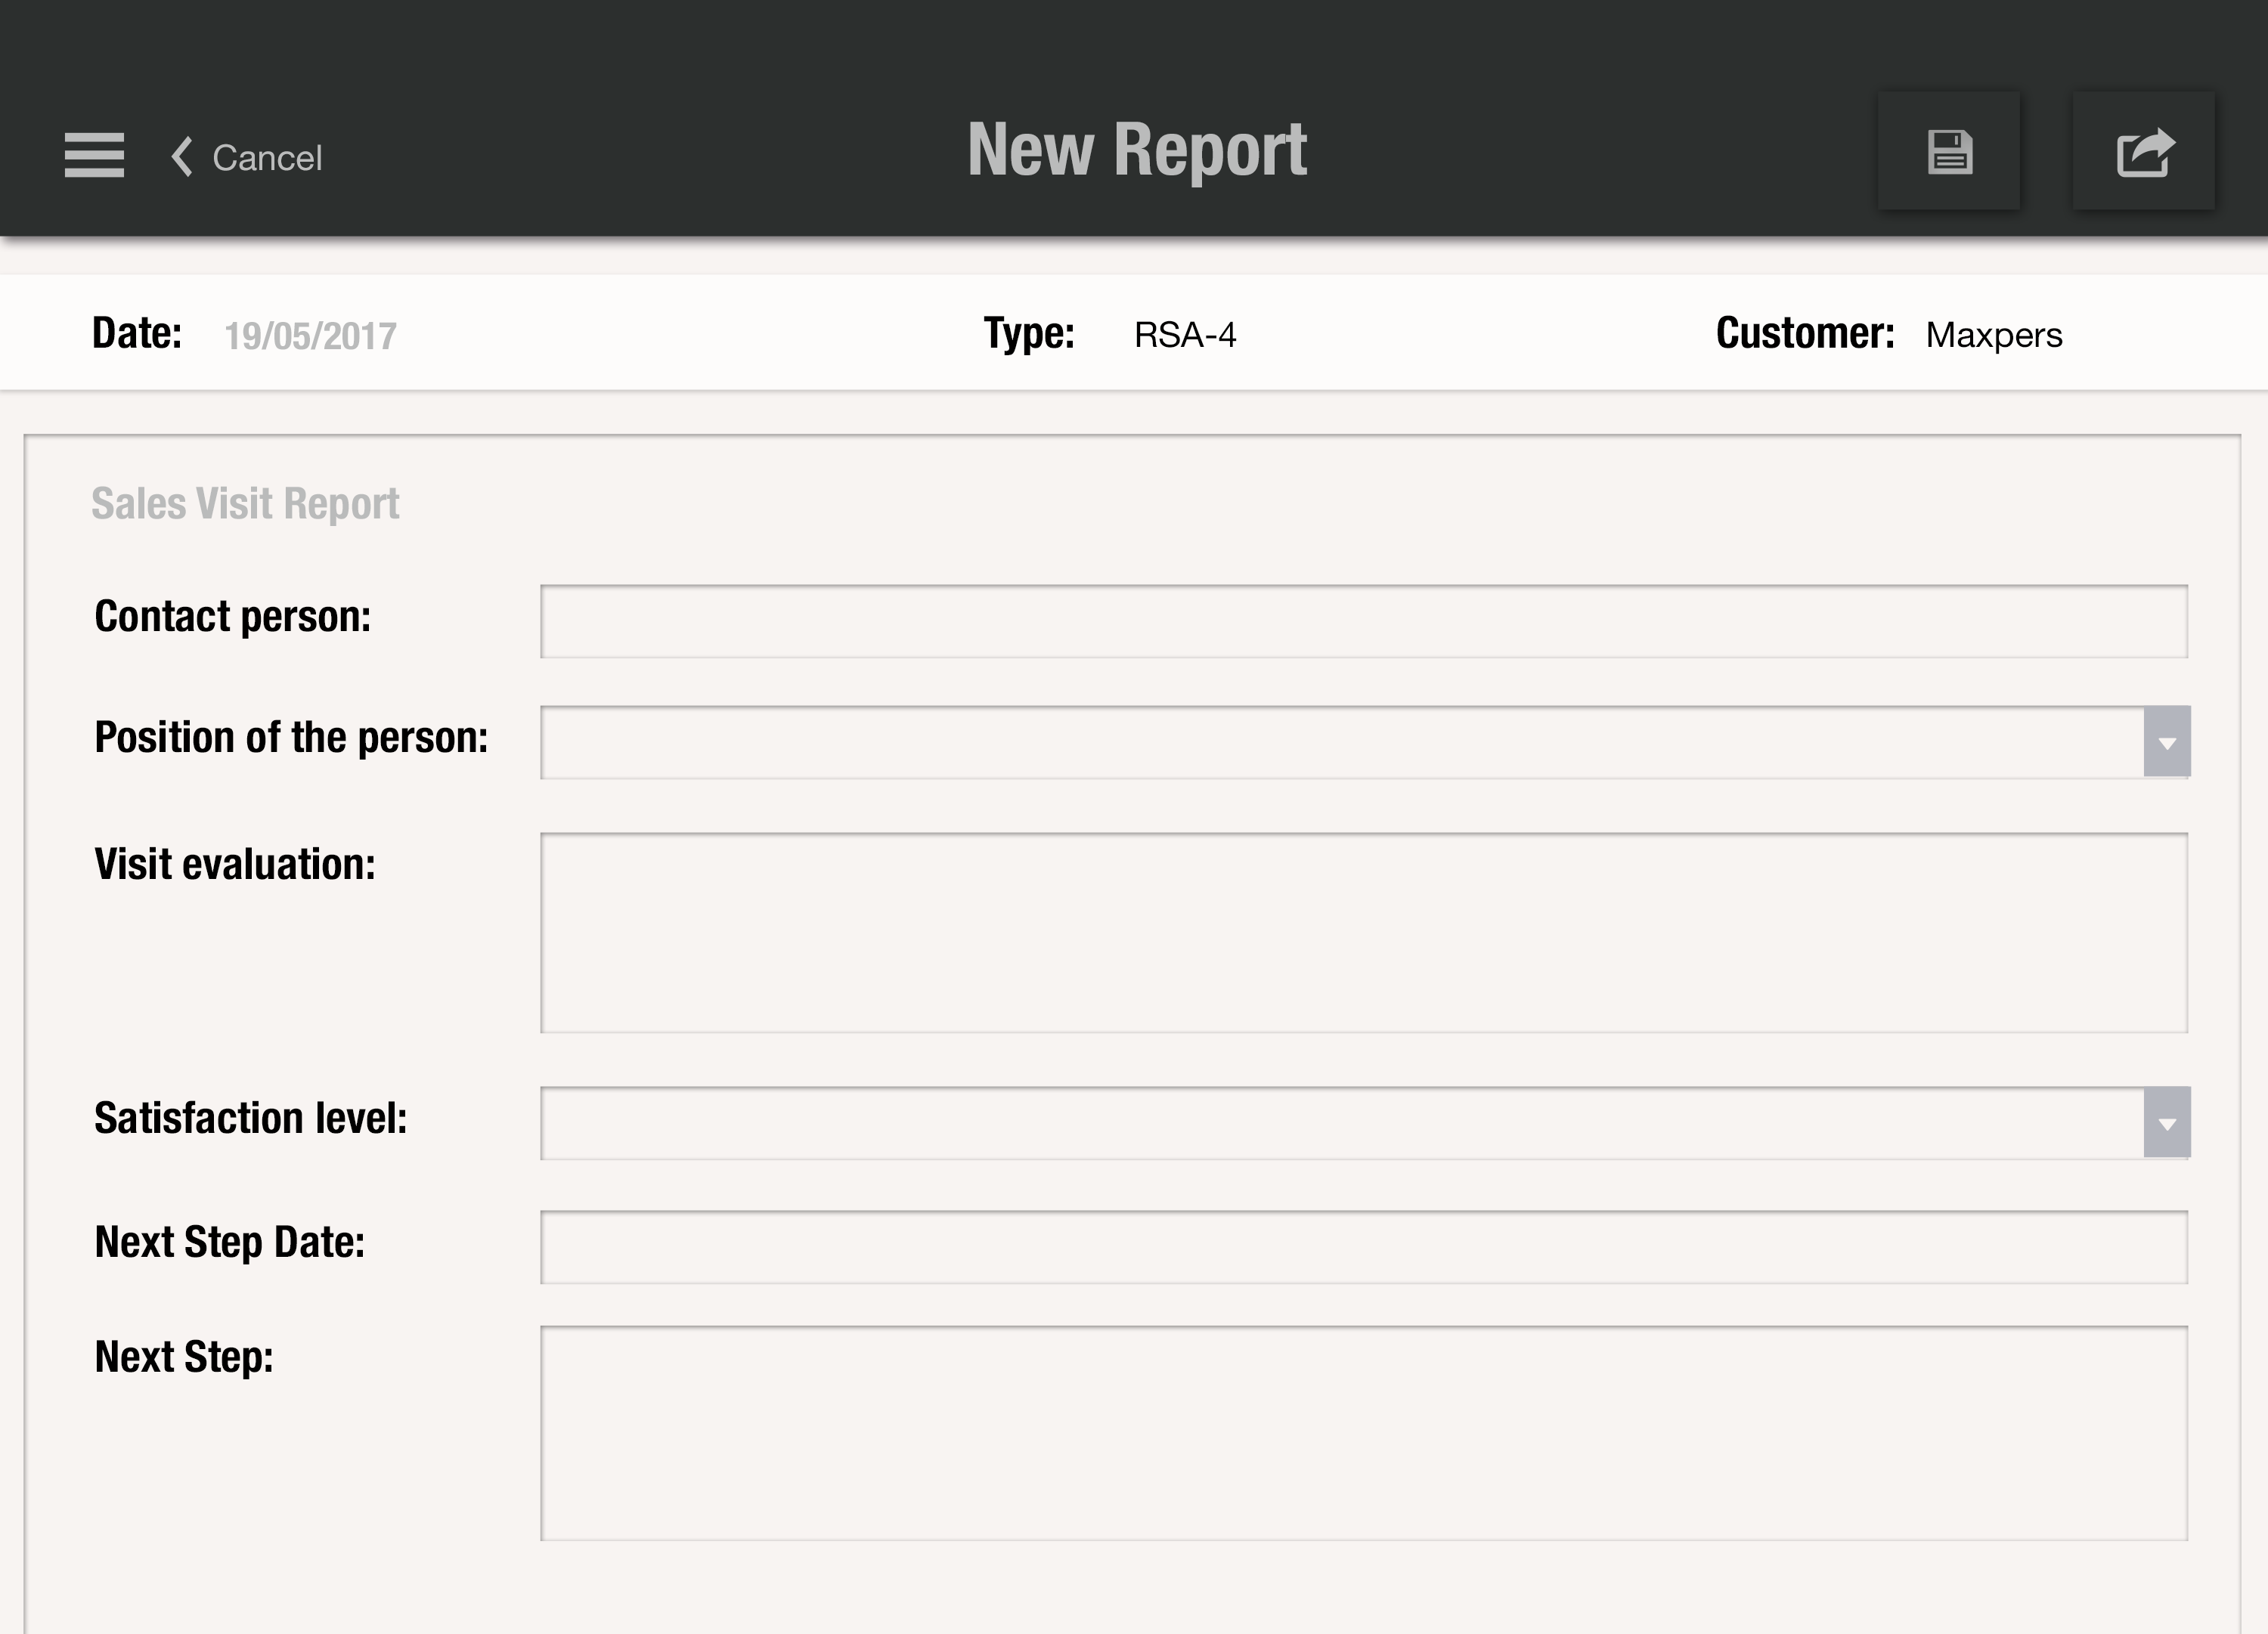This screenshot has height=1634, width=2268.
Task: Click the Sales Visit Report section header
Action: [x=246, y=502]
